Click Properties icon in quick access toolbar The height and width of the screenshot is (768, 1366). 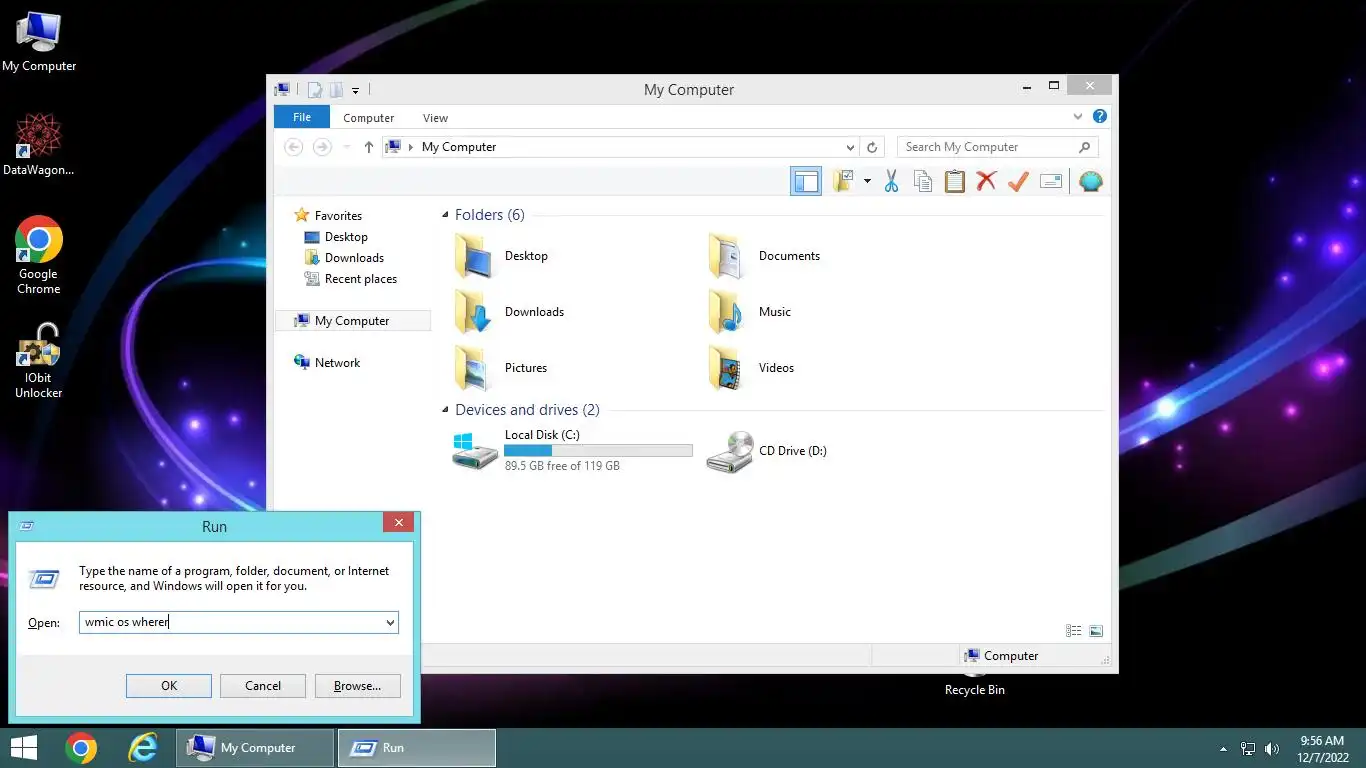(x=314, y=90)
